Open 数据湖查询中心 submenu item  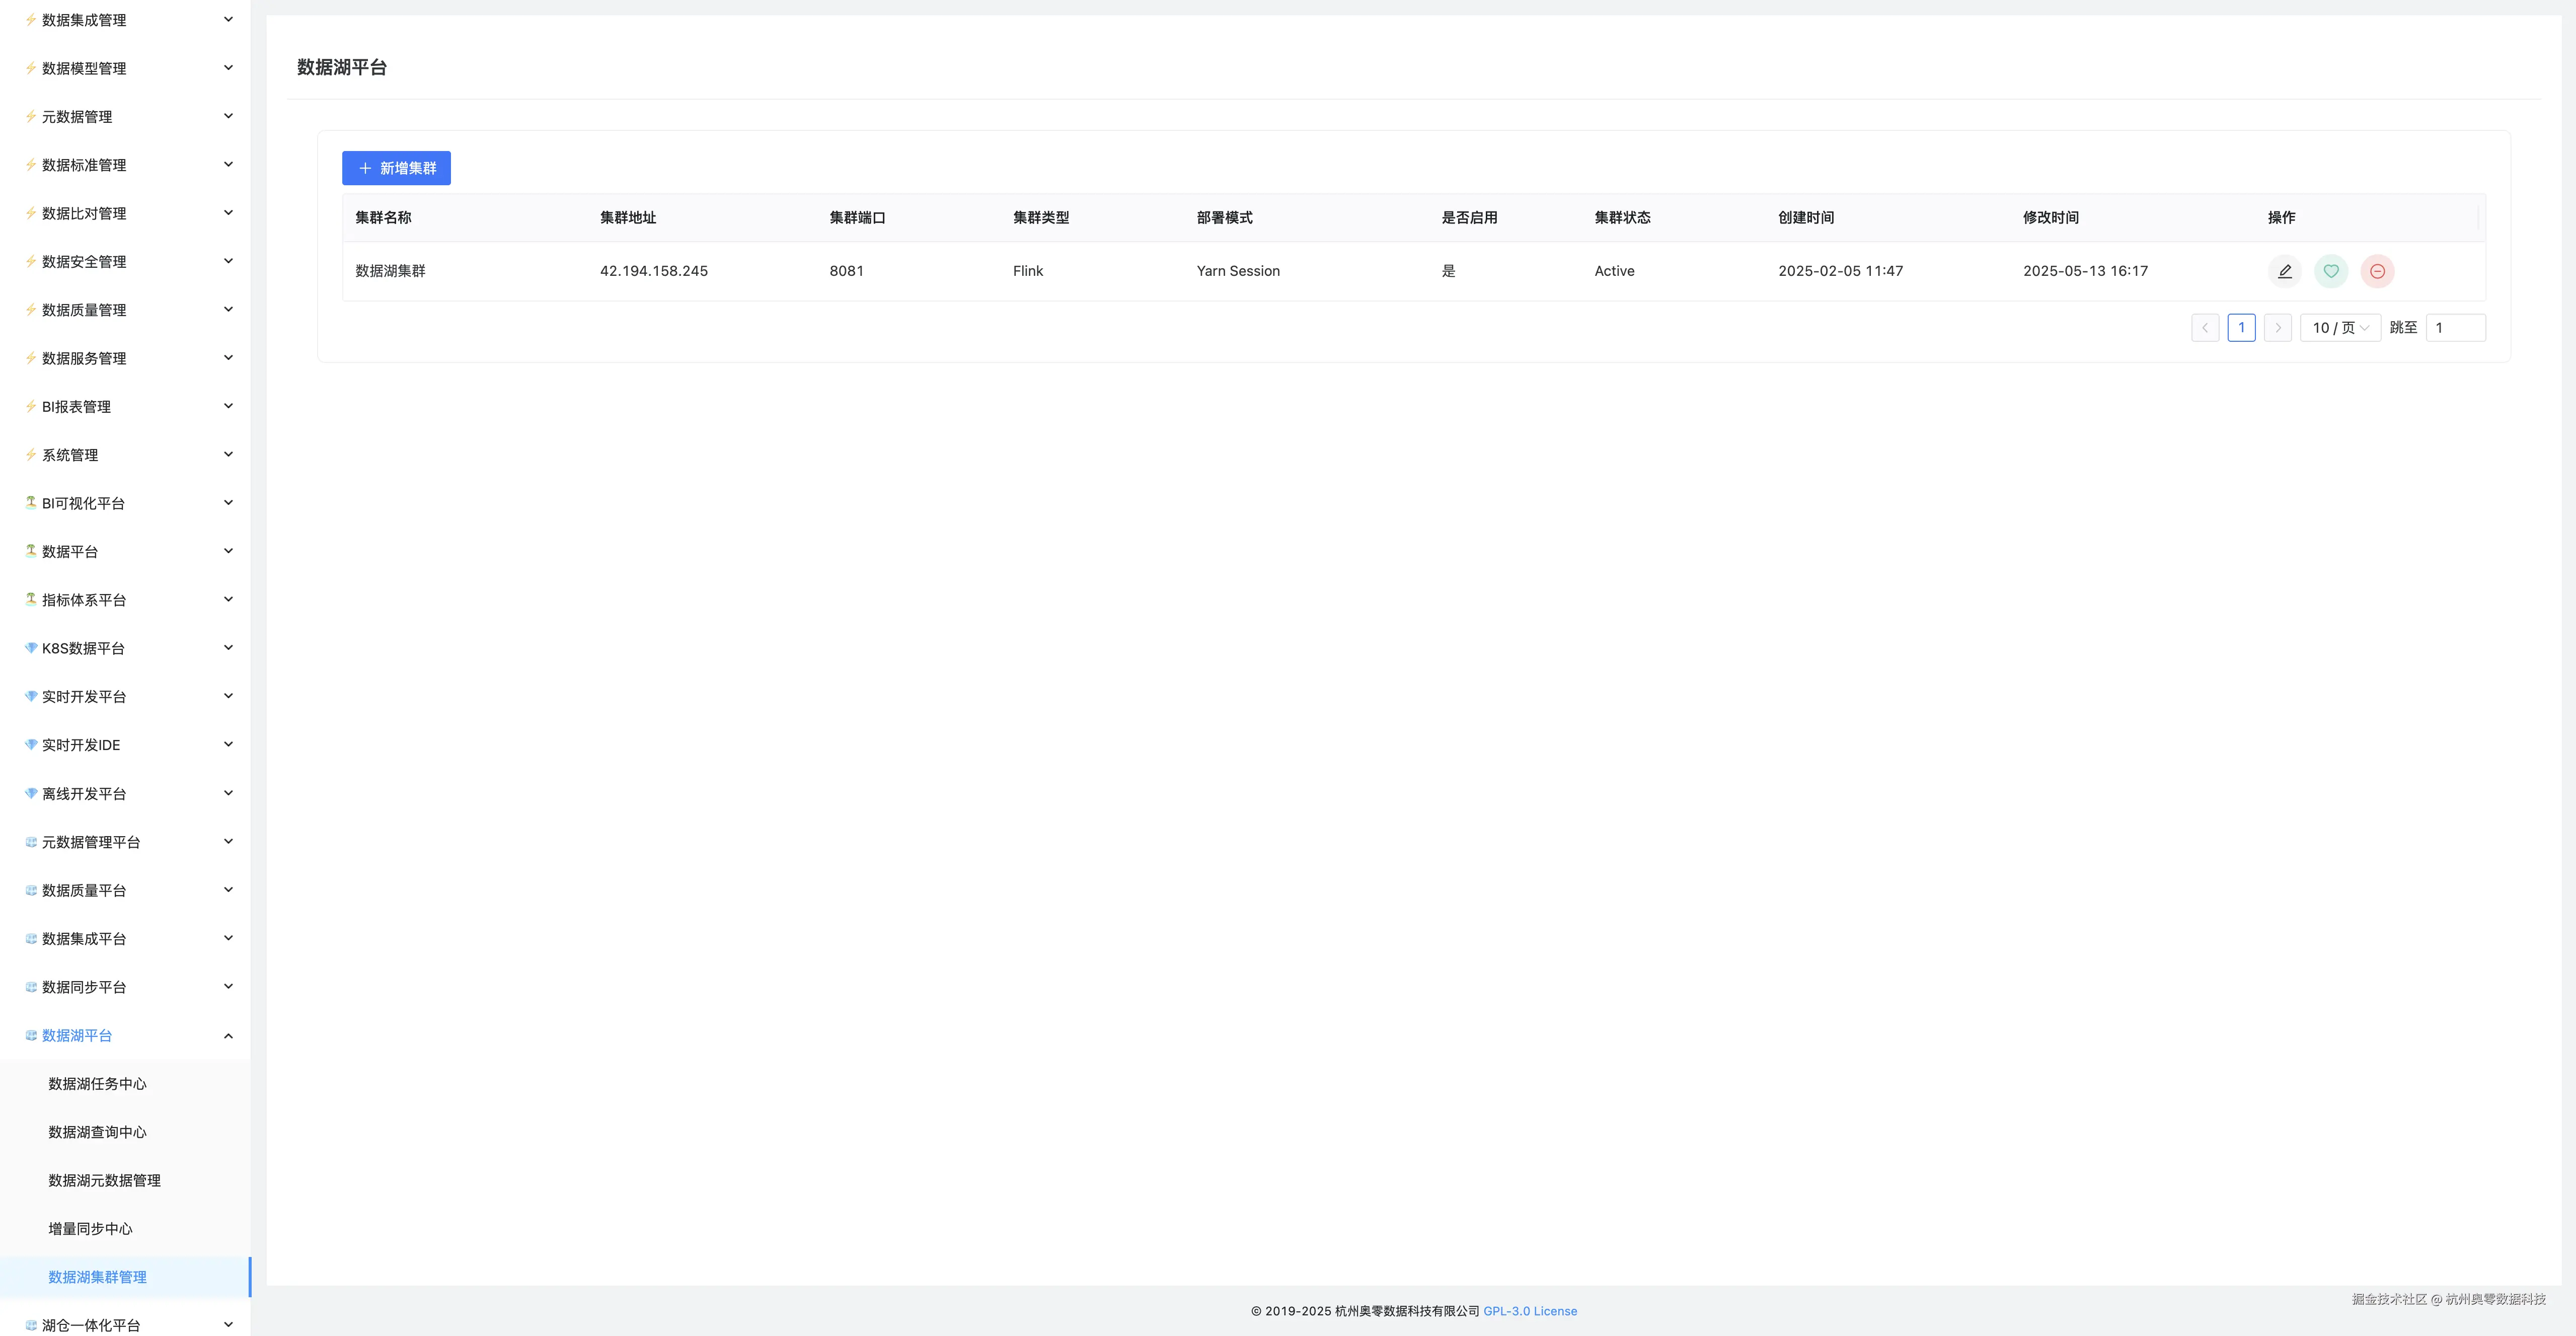click(x=97, y=1132)
